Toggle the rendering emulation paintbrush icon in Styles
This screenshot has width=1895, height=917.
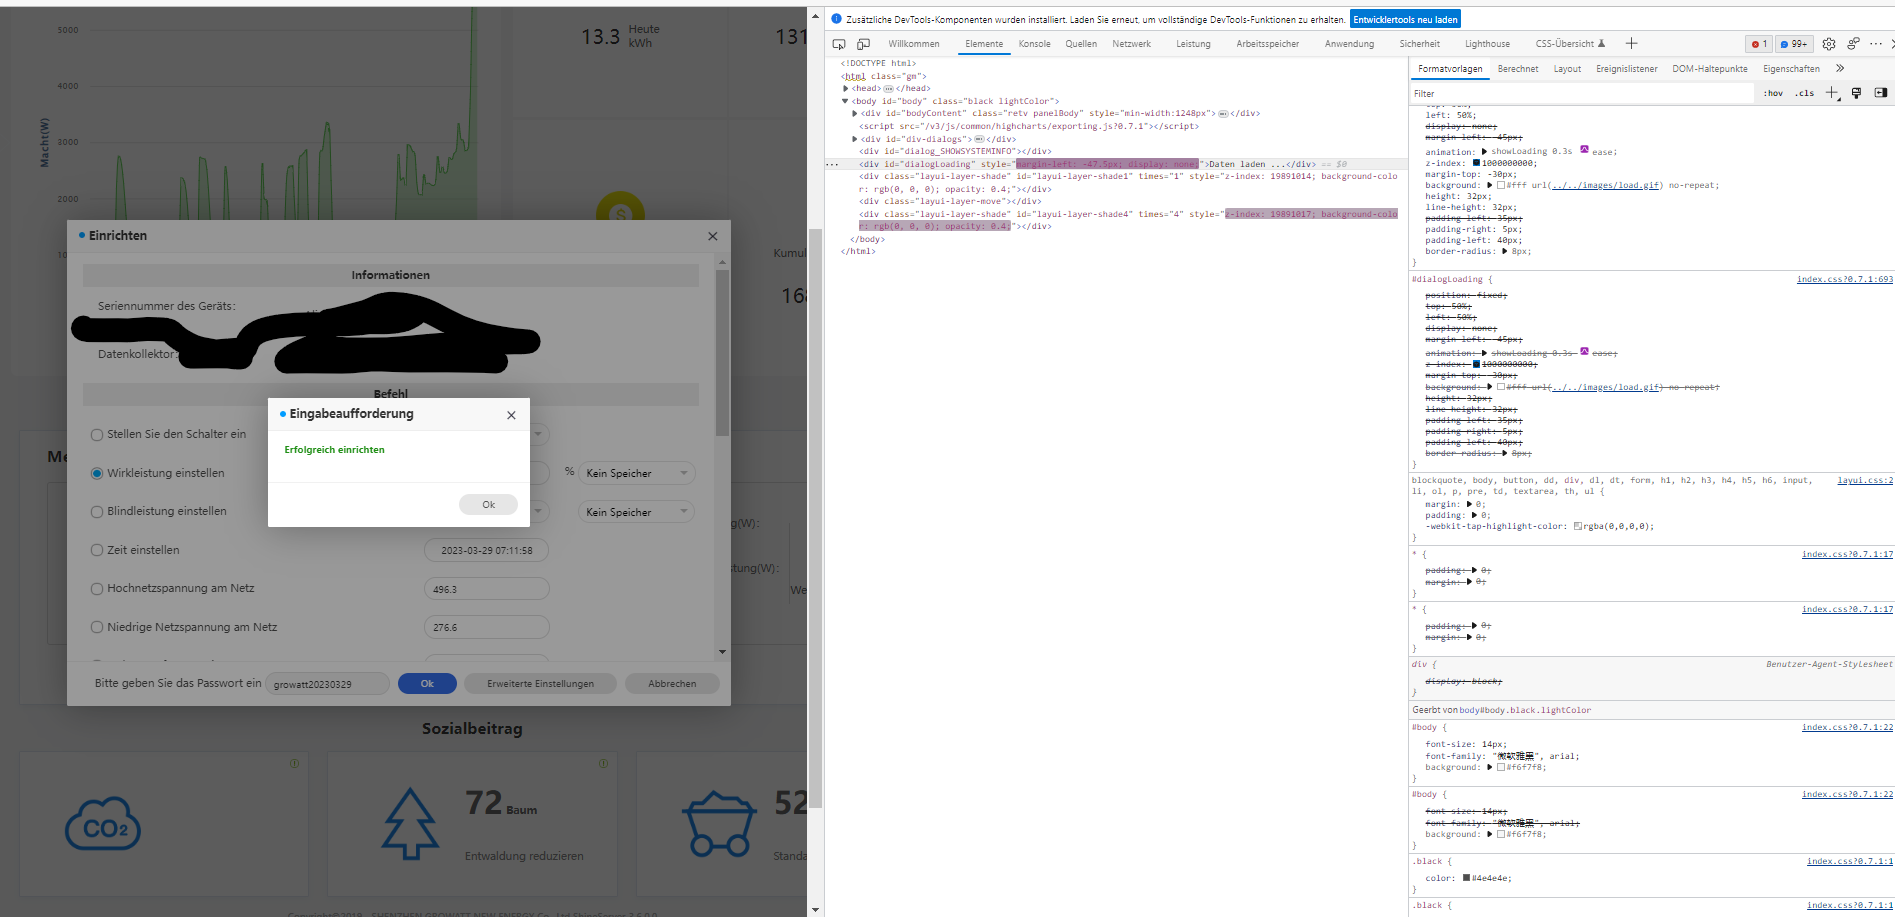(x=1856, y=93)
